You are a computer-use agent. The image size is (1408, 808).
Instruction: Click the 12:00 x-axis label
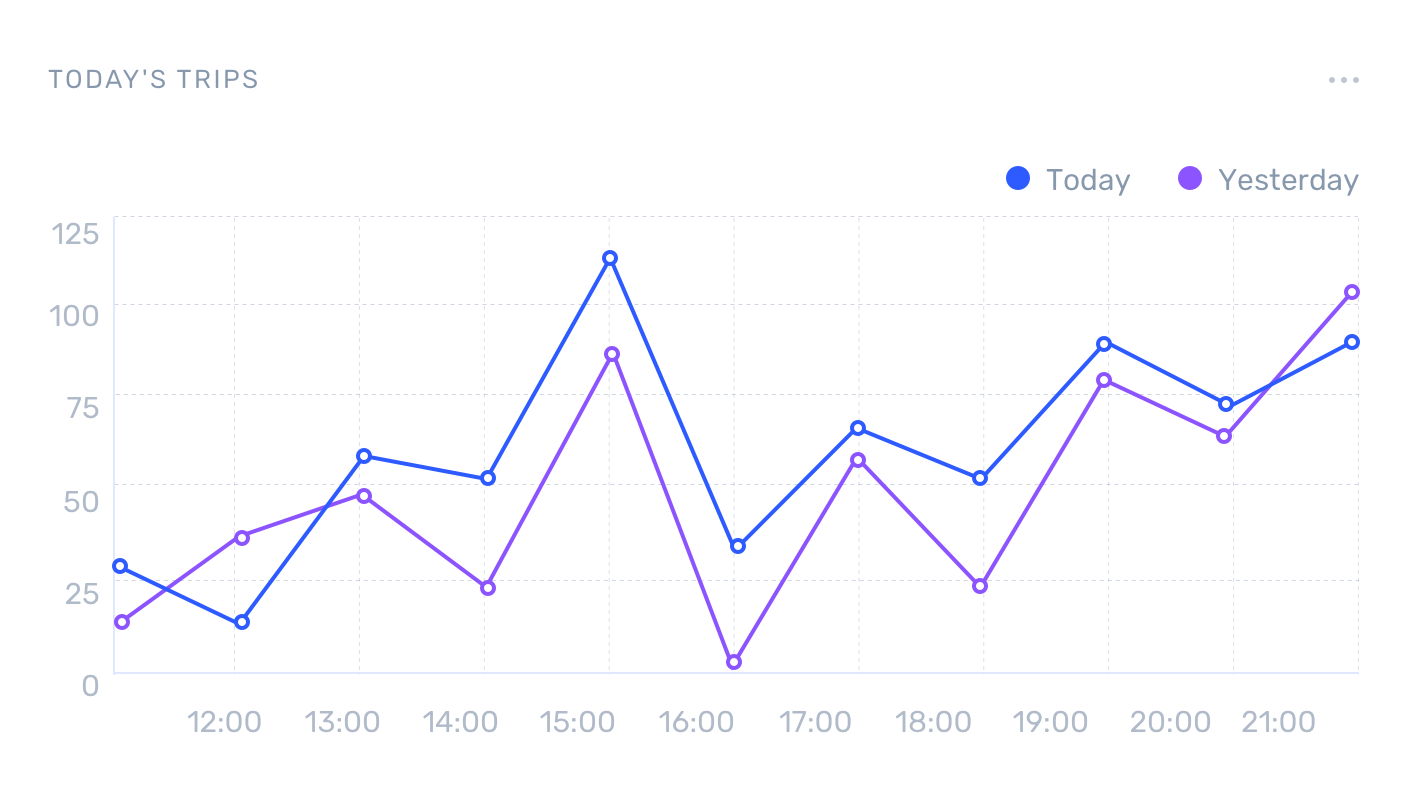(224, 722)
